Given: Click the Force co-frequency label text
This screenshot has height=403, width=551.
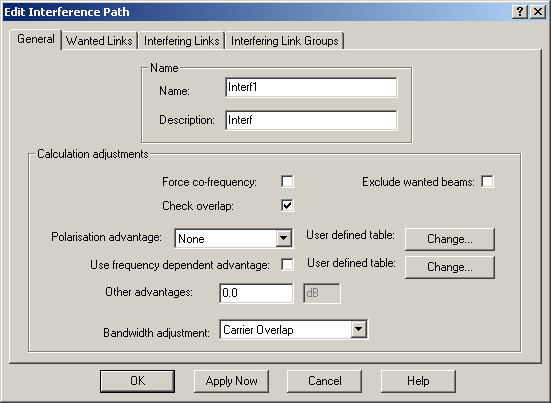Looking at the screenshot, I should click(209, 182).
